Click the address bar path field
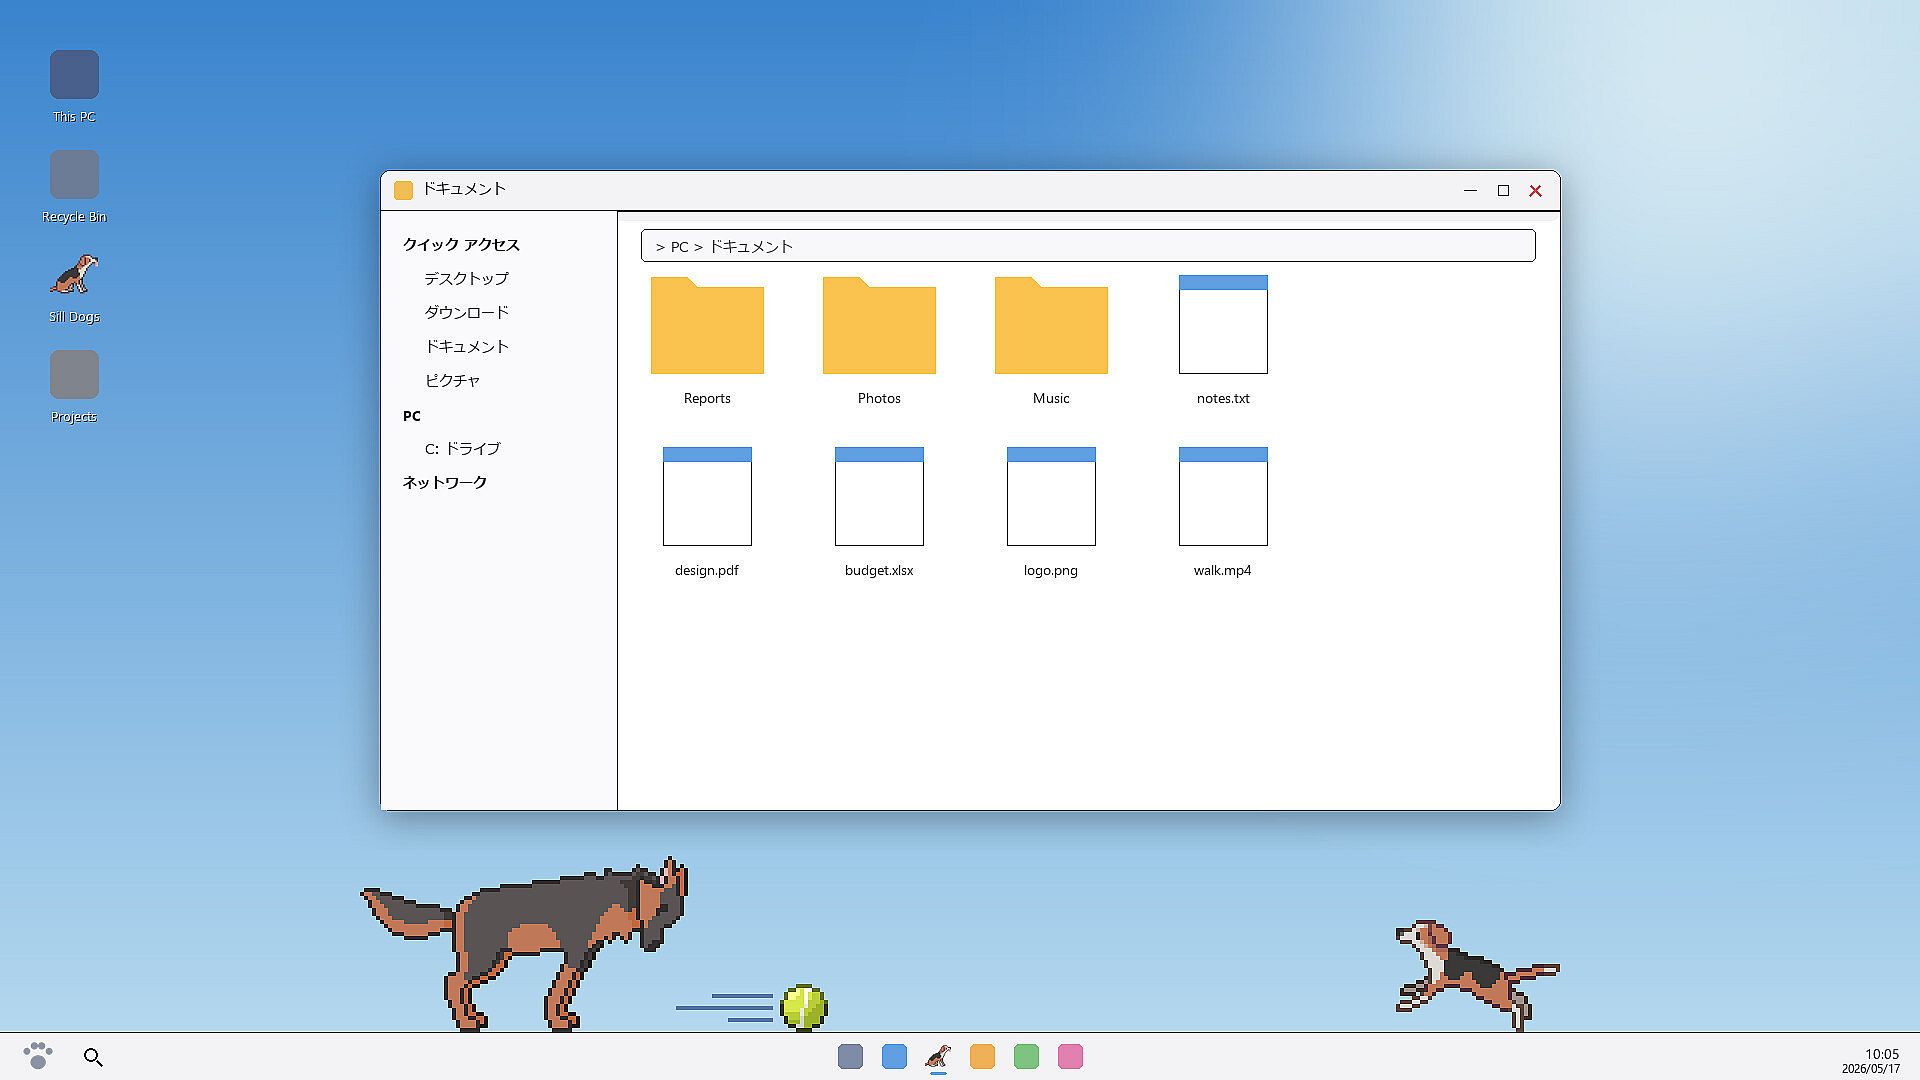The width and height of the screenshot is (1920, 1080). coord(1088,246)
